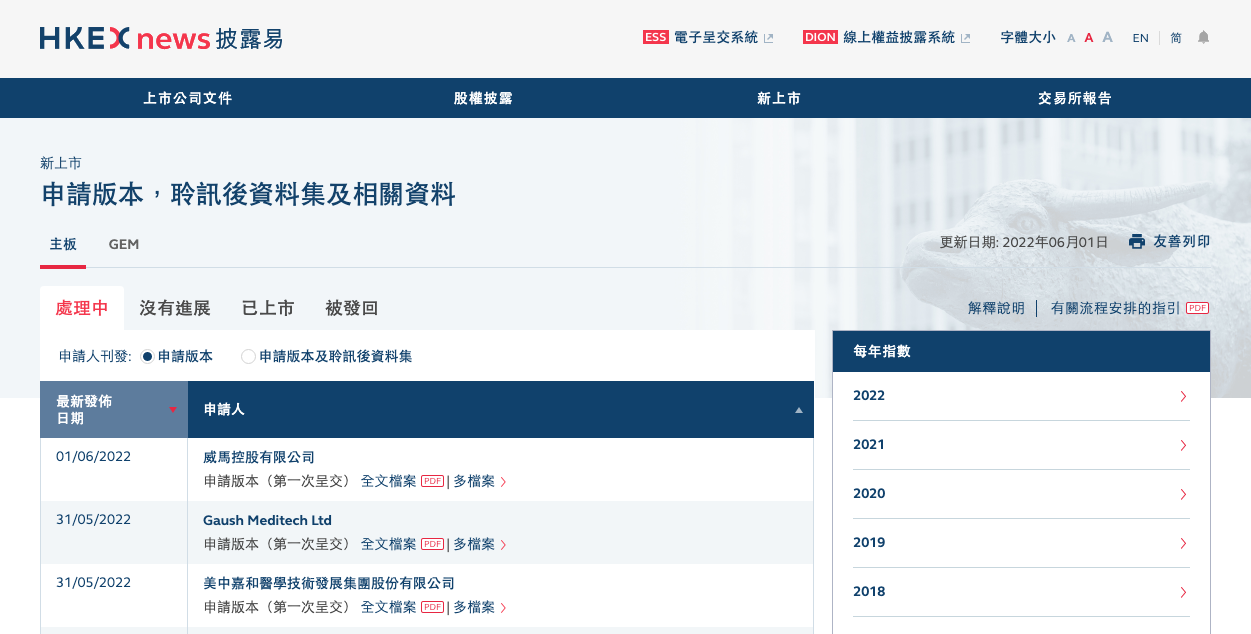
Task: Switch to the 已上市 tab
Action: [268, 308]
